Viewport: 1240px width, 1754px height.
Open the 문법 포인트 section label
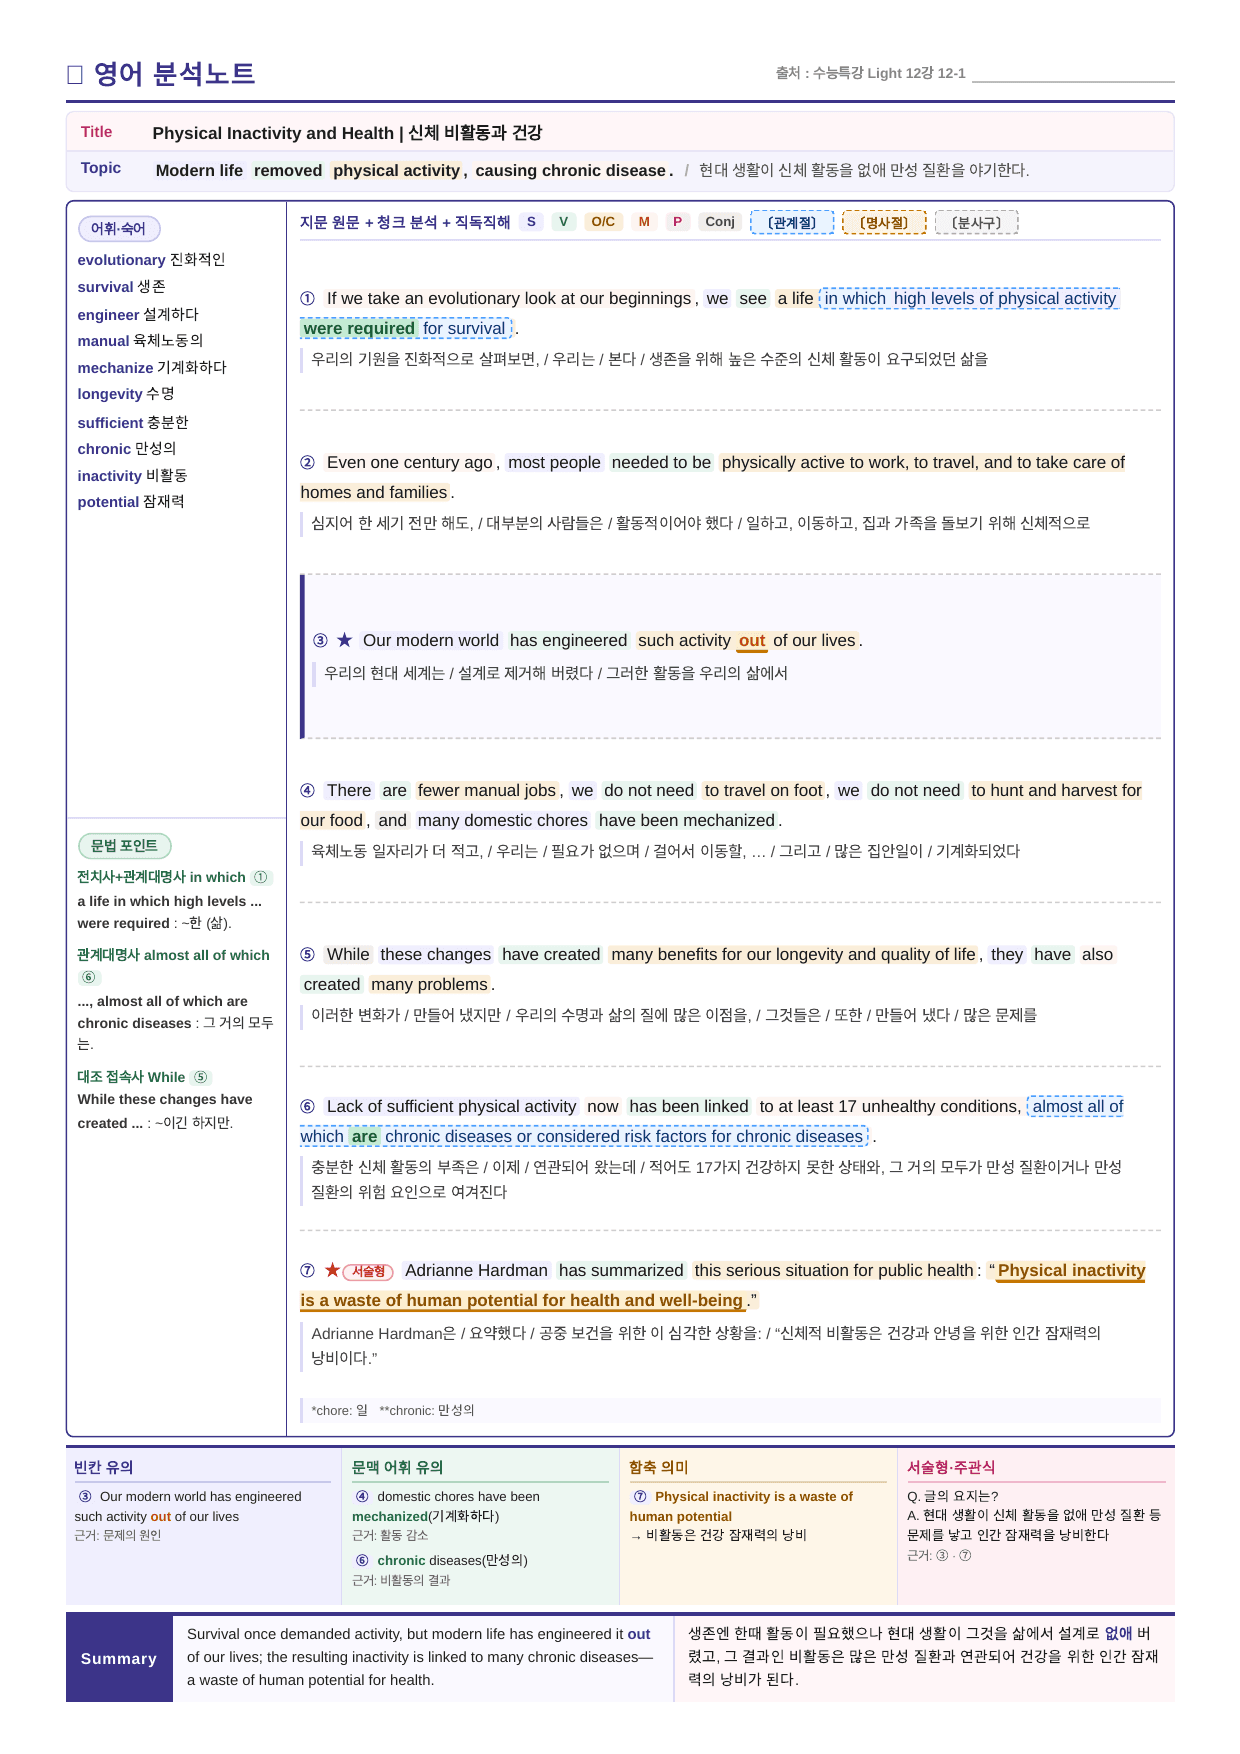125,846
